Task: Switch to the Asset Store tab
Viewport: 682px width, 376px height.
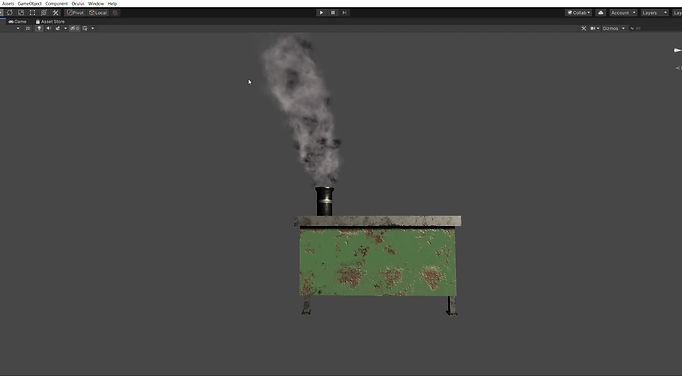Action: (50, 21)
